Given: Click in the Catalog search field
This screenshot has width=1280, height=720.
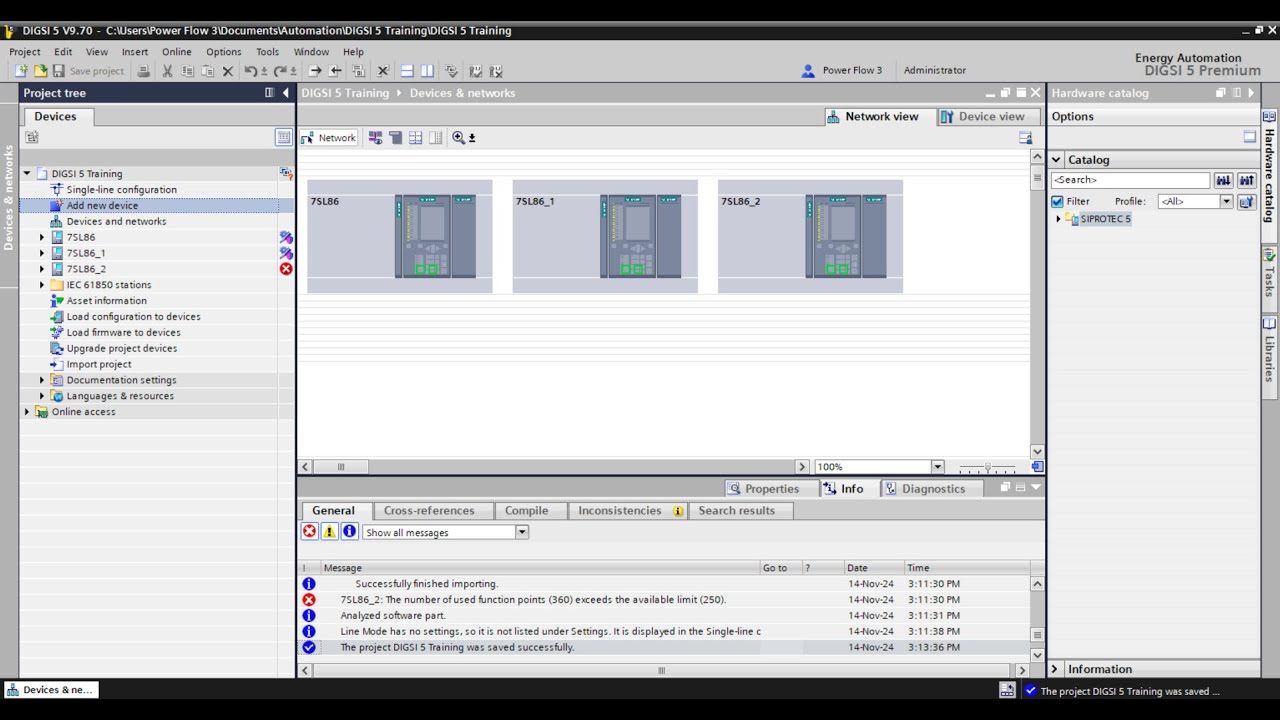Looking at the screenshot, I should [x=1130, y=180].
